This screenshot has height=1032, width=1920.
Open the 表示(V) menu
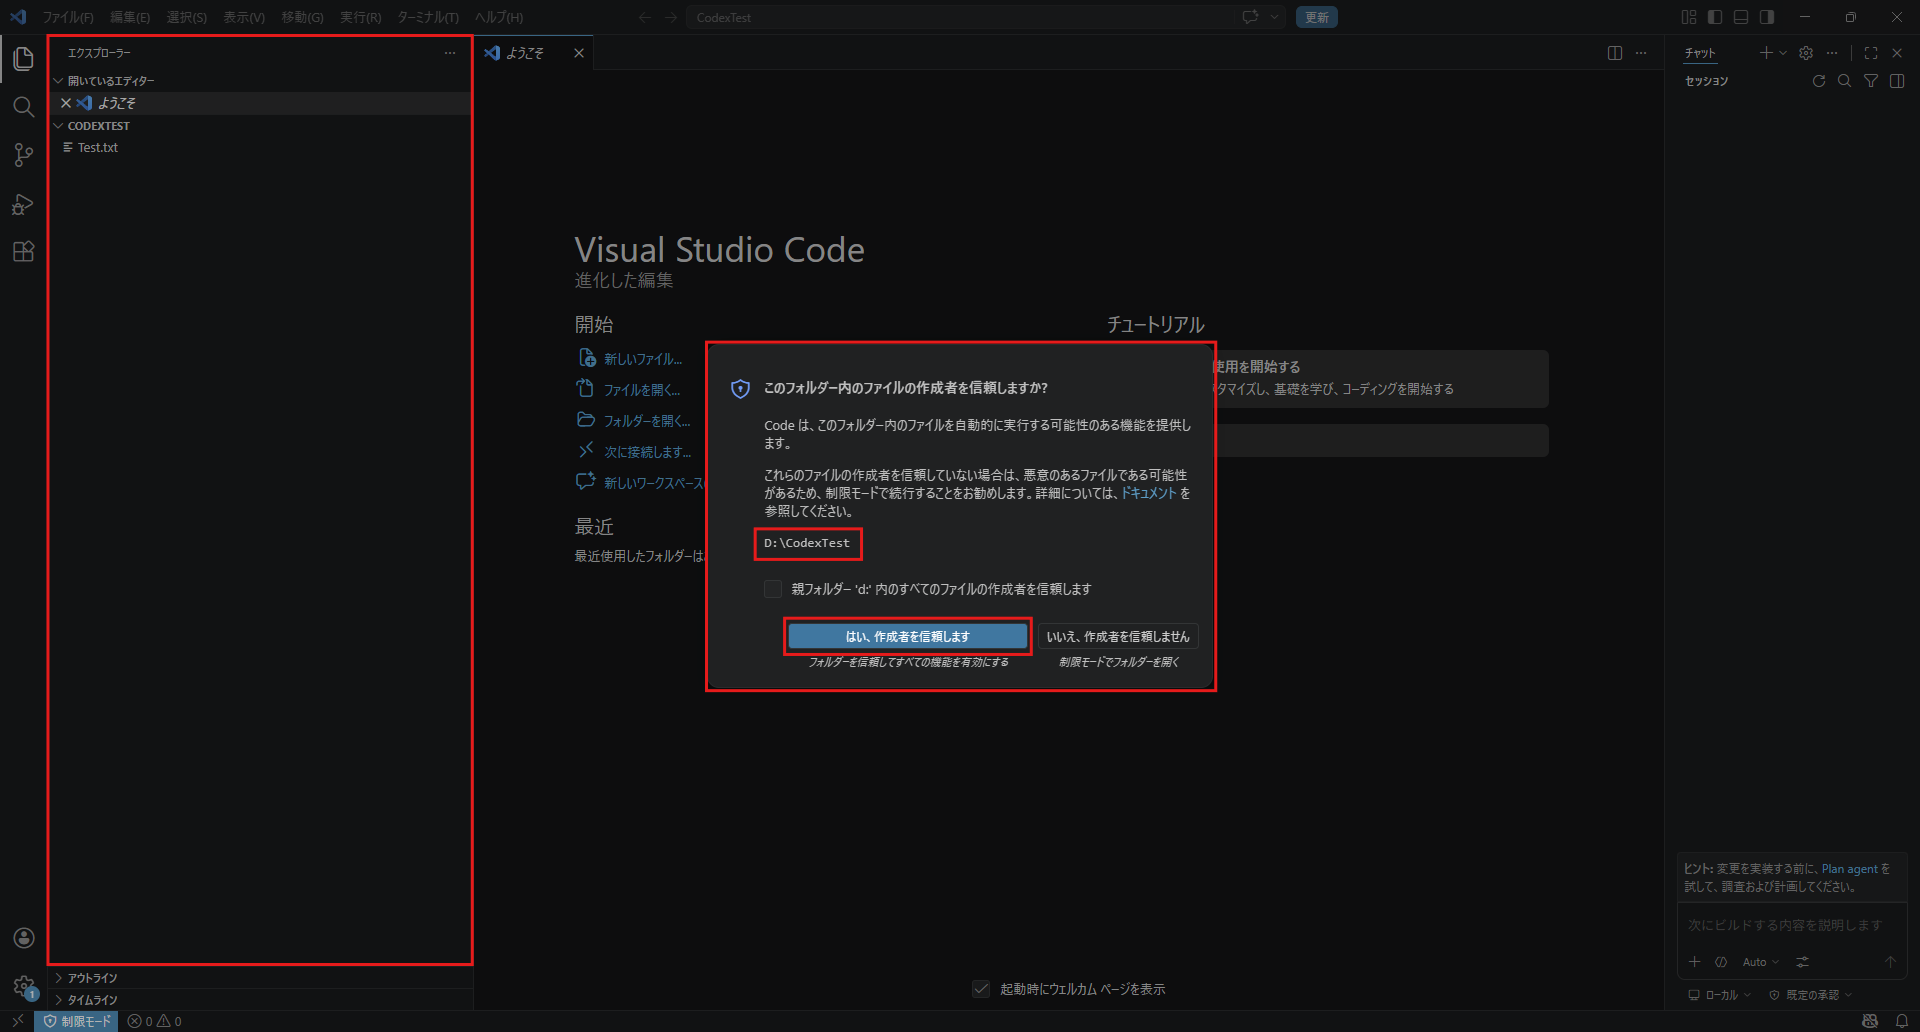(244, 17)
